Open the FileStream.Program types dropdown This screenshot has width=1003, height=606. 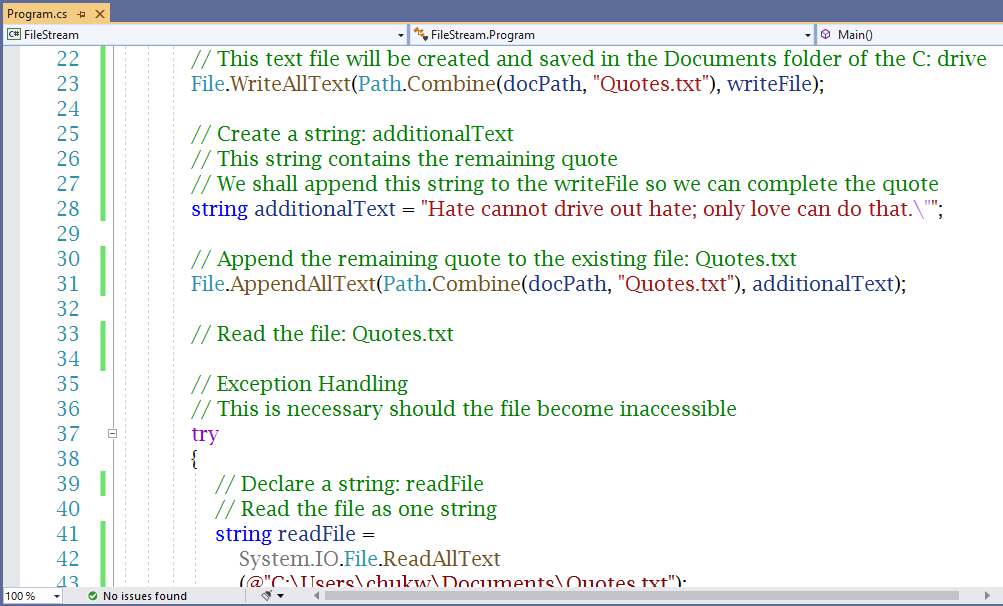[x=805, y=34]
